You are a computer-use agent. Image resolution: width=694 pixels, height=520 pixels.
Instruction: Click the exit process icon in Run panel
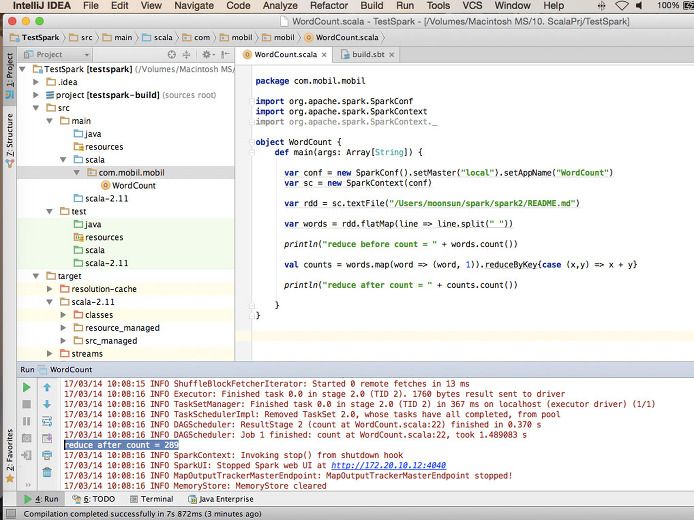27,455
